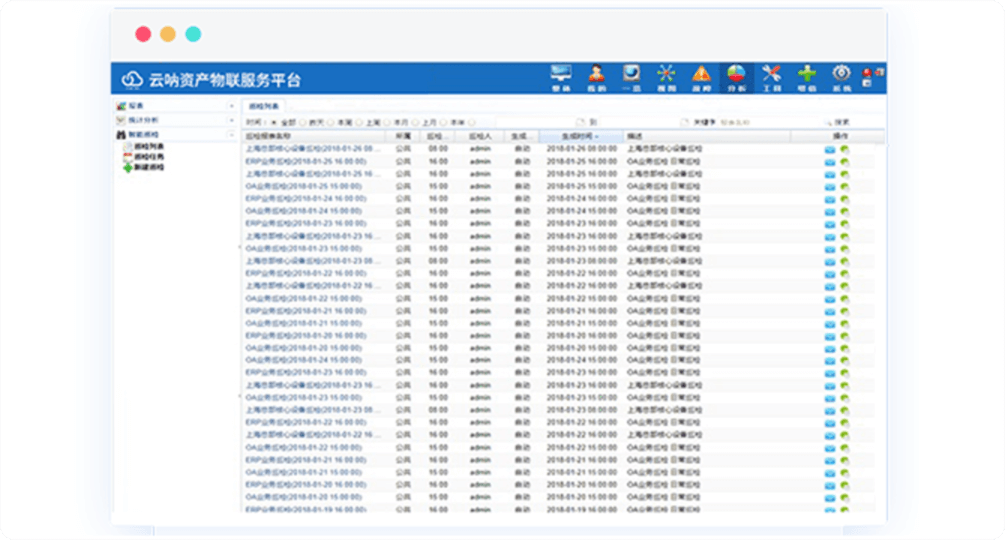The image size is (1005, 540).
Task: Click green action icon for OA 2018-01-25 15:00:00 row
Action: click(x=845, y=187)
